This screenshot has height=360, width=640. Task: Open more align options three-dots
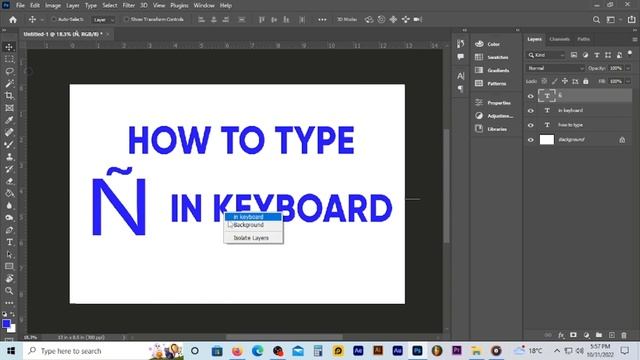point(322,20)
